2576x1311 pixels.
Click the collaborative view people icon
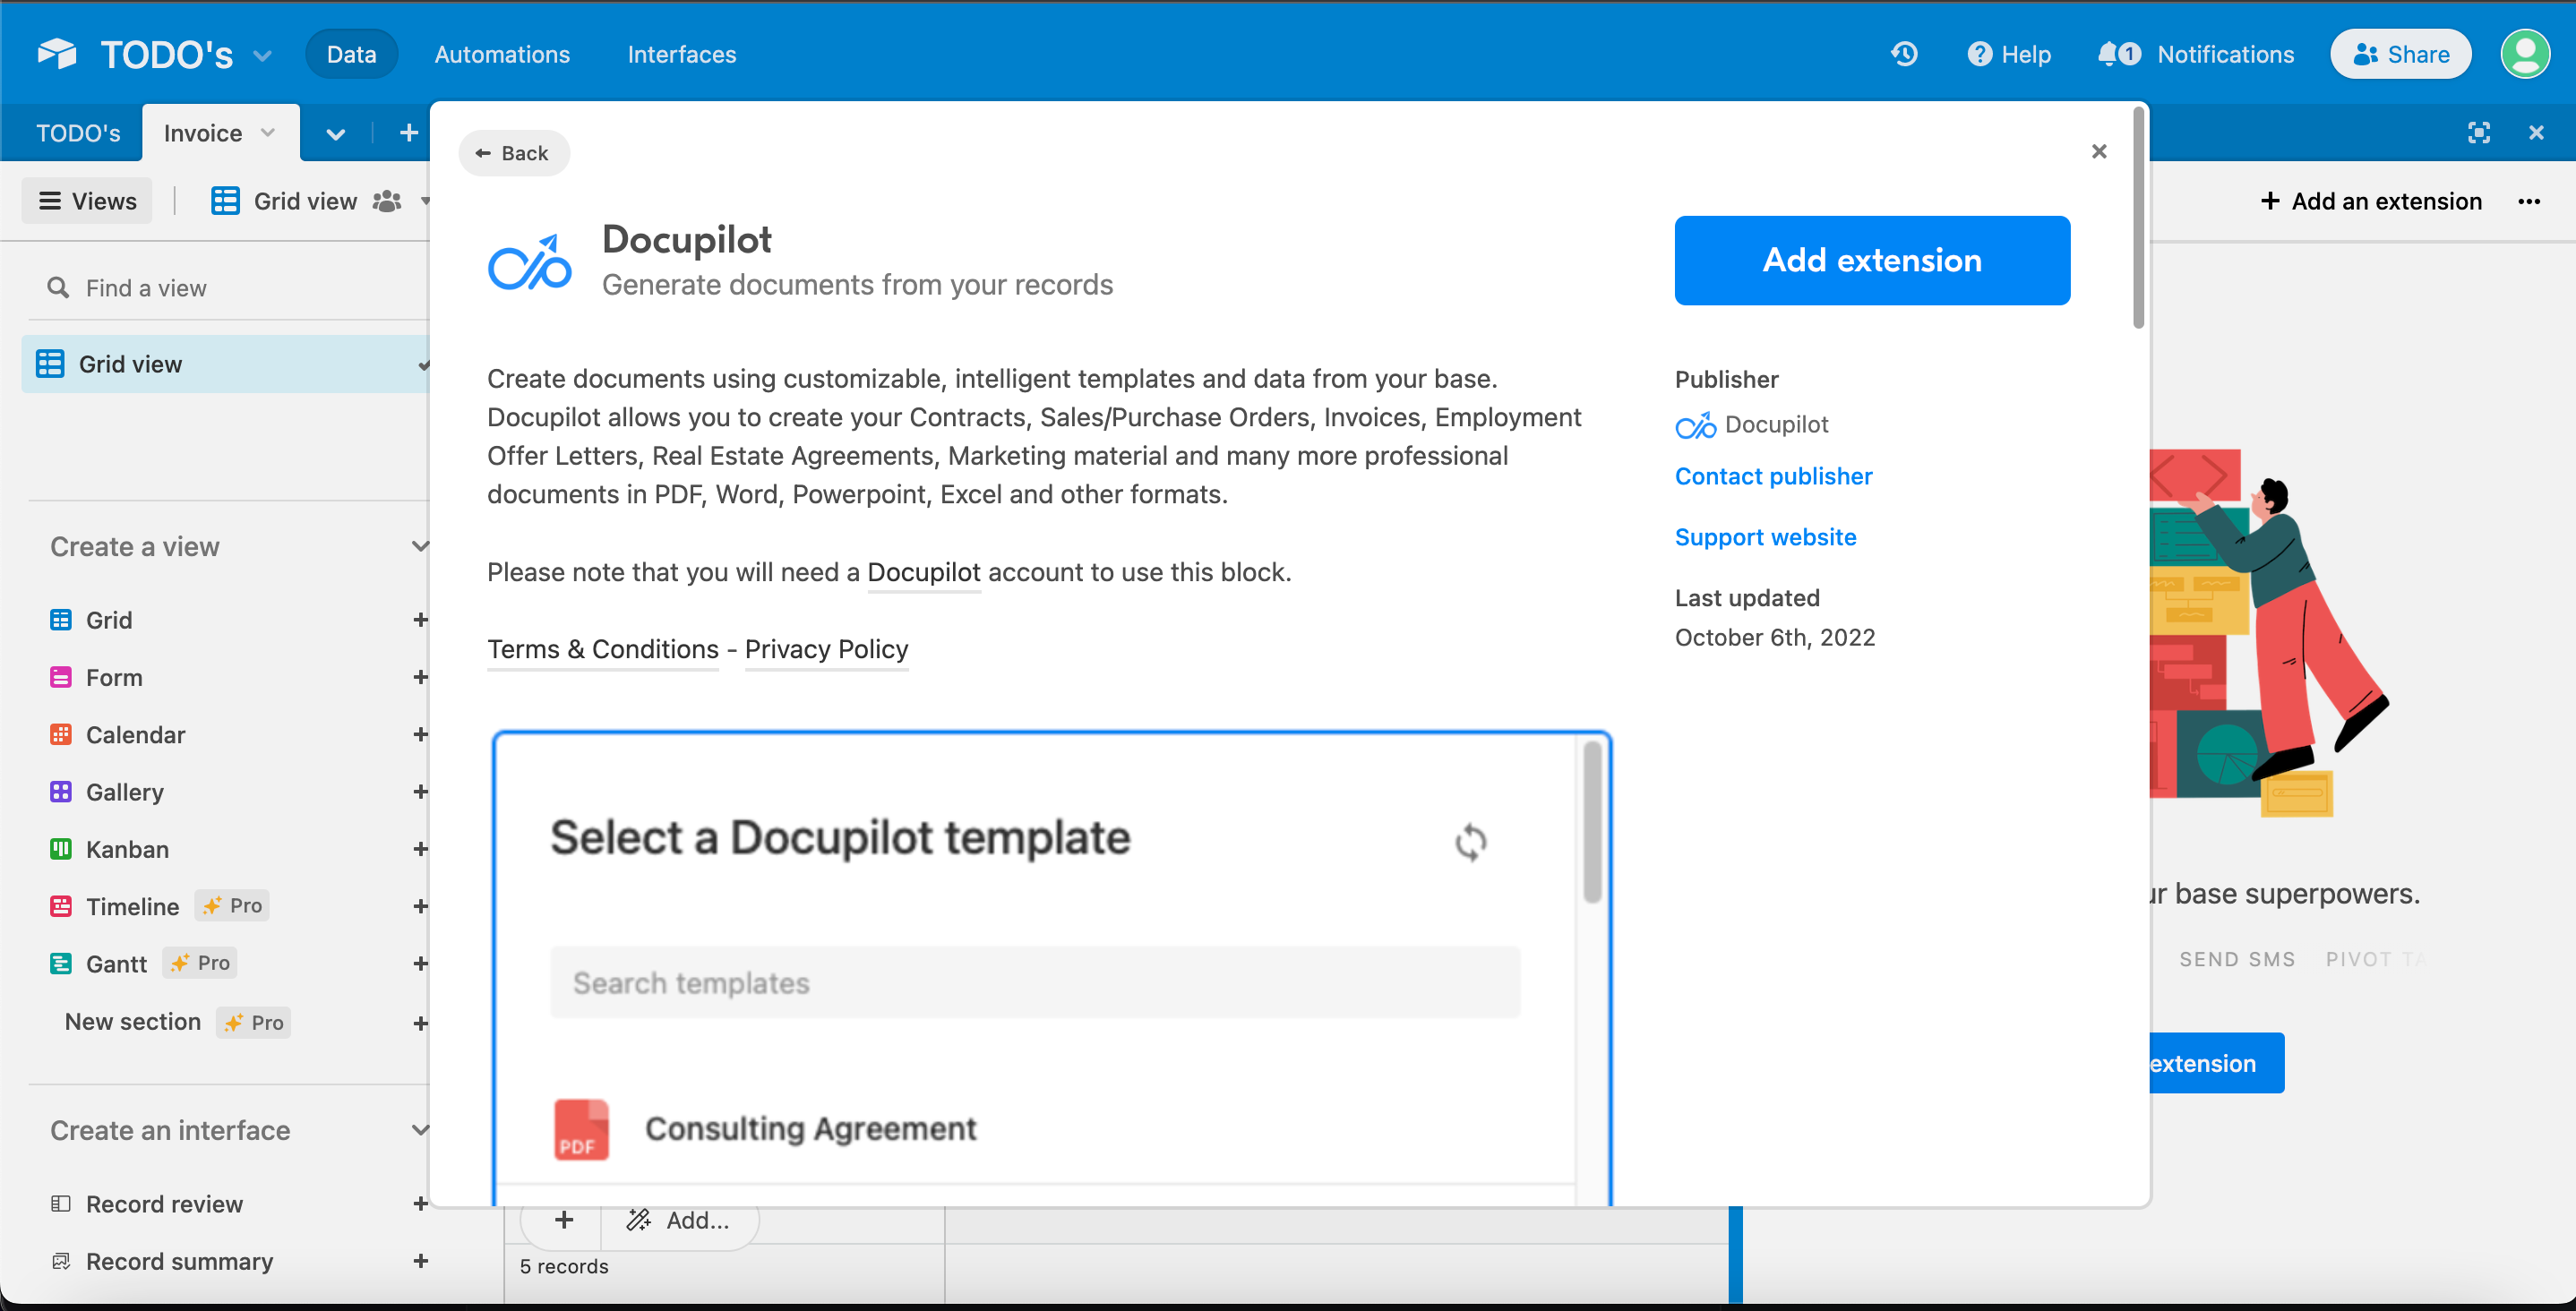387,201
